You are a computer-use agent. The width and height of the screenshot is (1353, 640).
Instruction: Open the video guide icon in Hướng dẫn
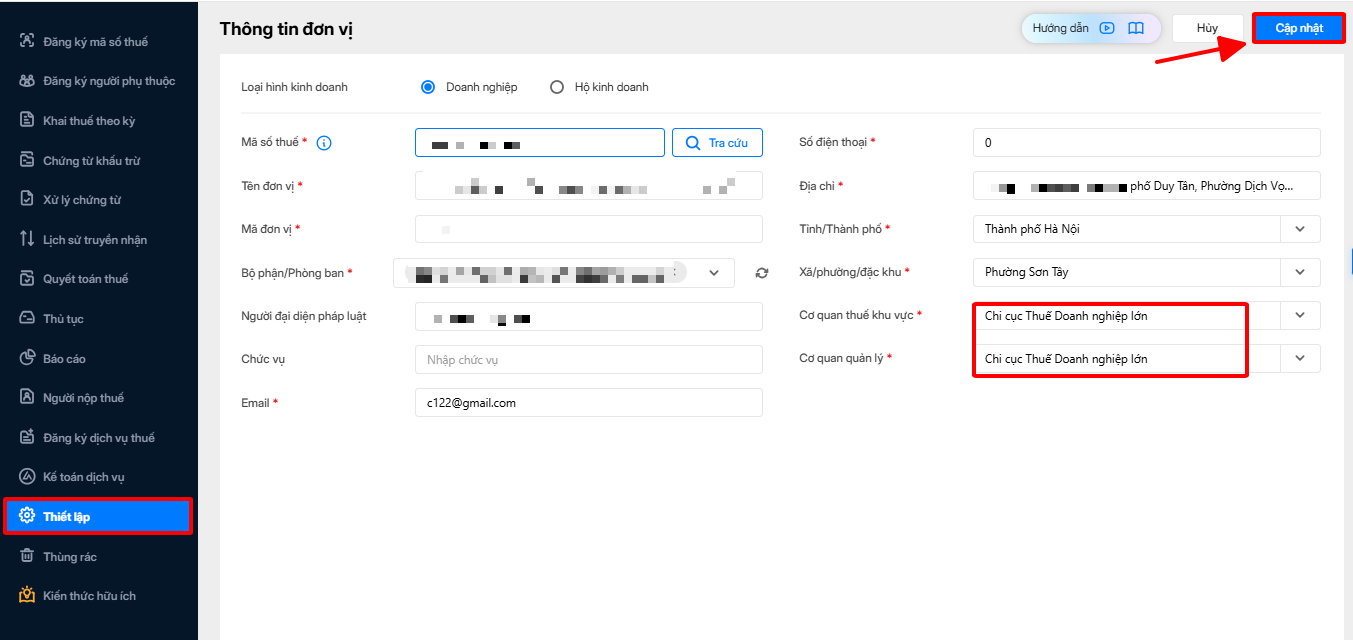click(x=1107, y=28)
